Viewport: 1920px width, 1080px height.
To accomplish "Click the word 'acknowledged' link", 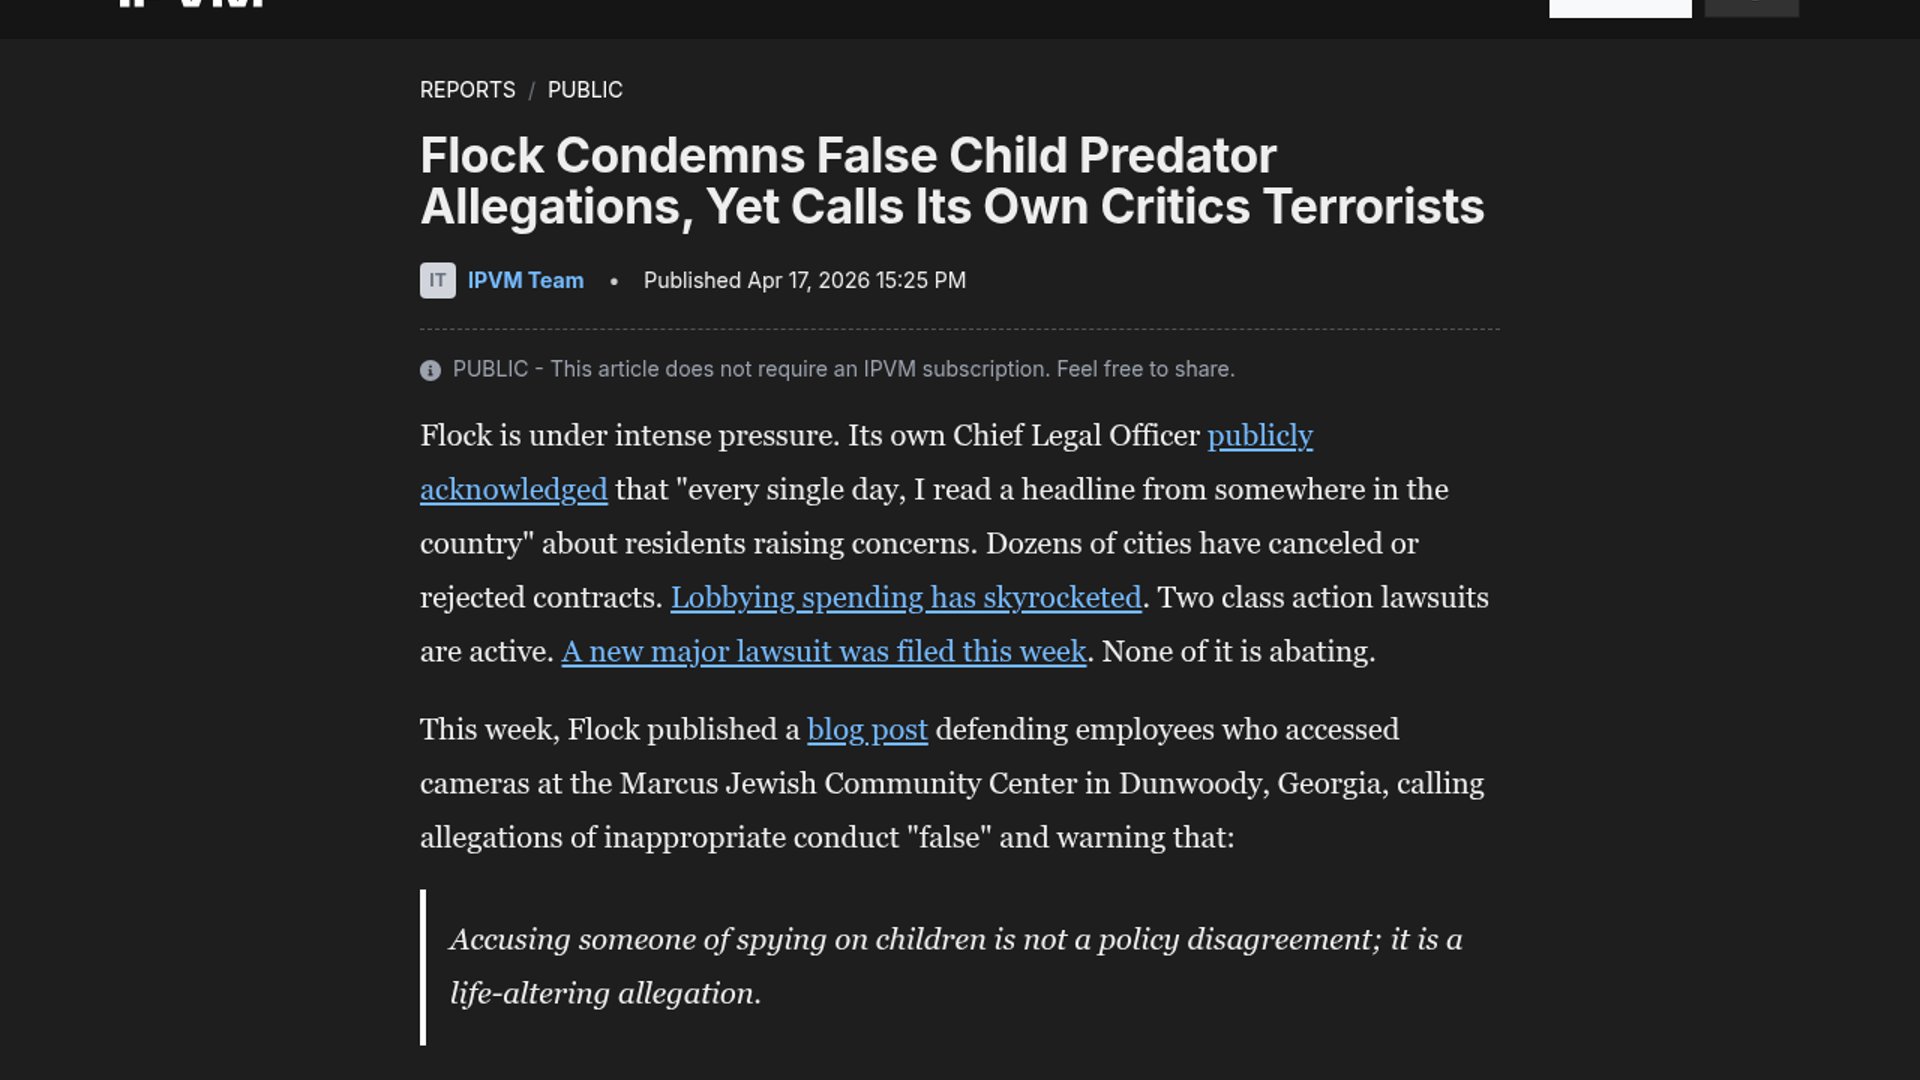I will (513, 490).
